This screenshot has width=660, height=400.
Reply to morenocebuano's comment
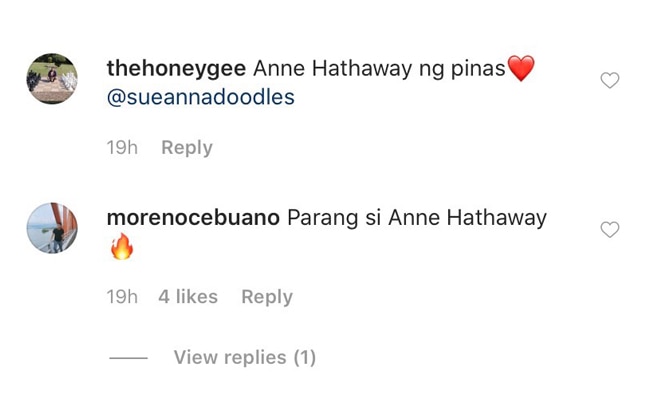(267, 297)
